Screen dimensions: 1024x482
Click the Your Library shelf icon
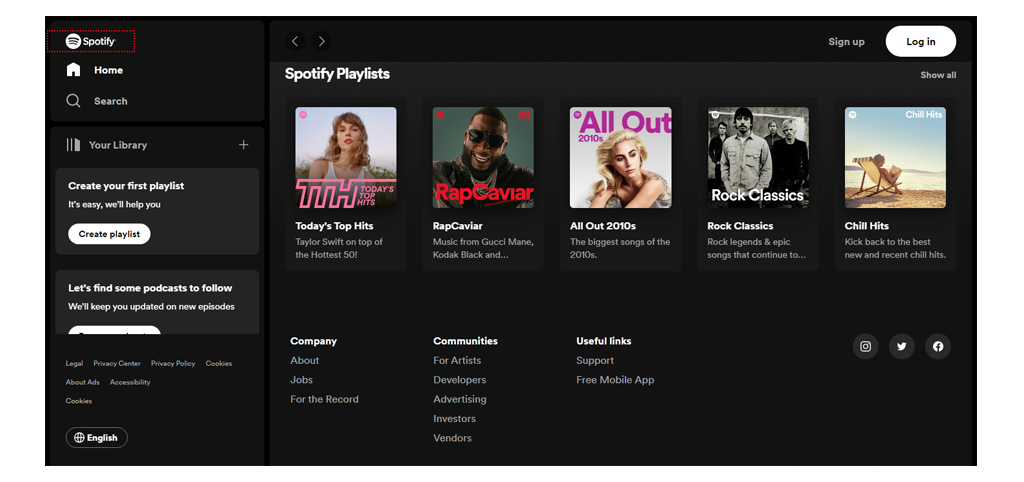tap(73, 145)
